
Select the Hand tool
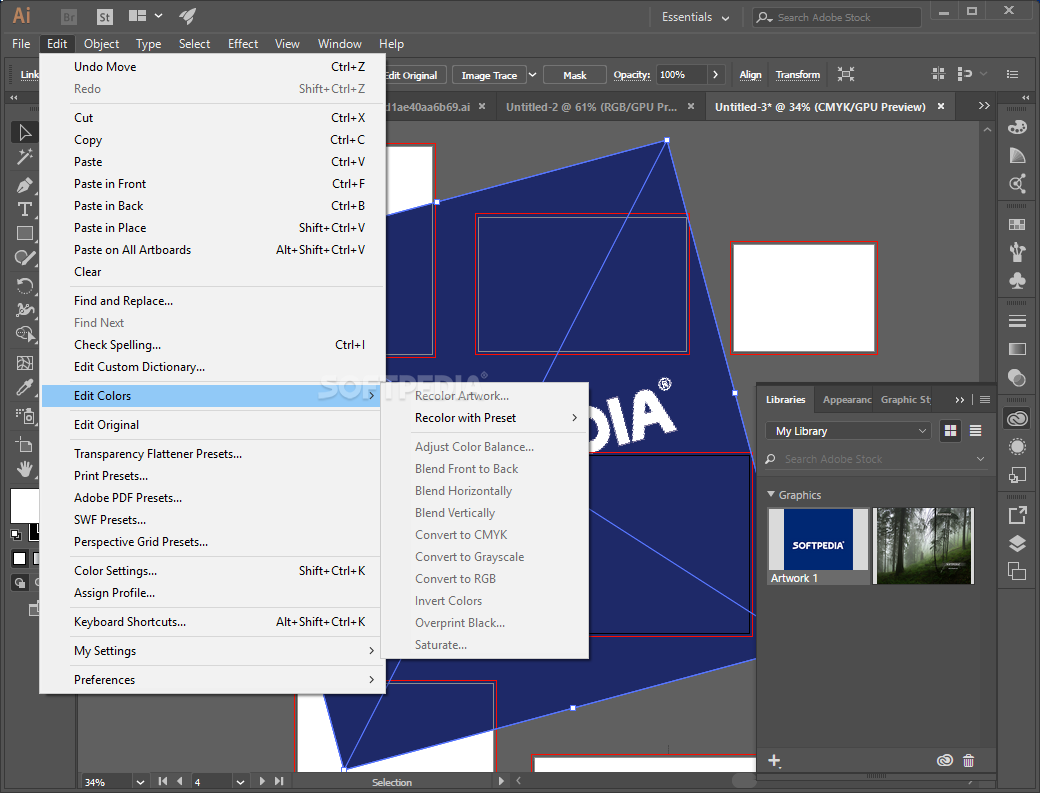point(25,469)
